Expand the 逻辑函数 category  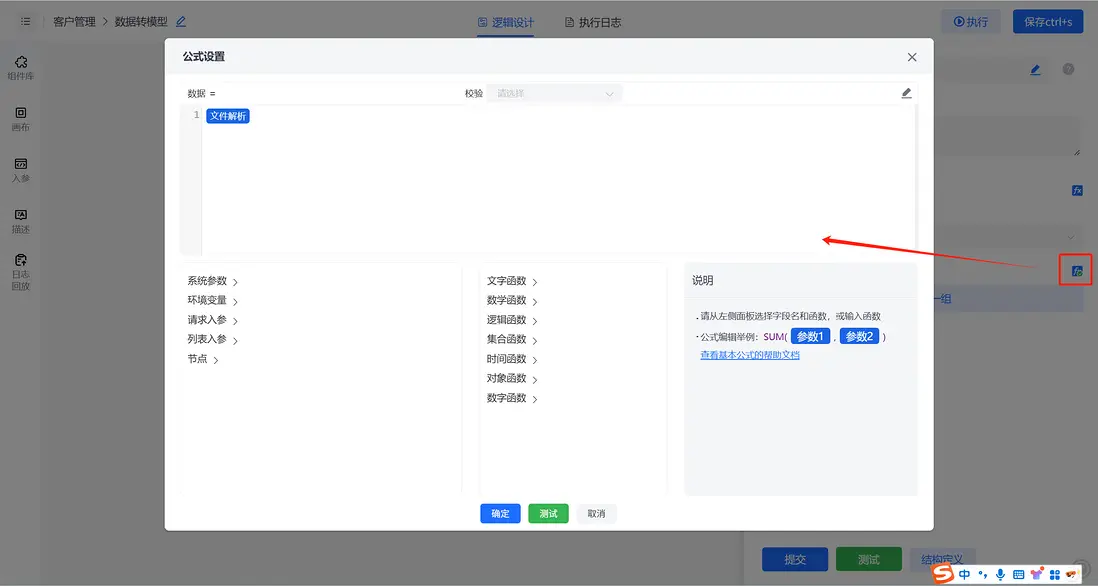coord(512,321)
